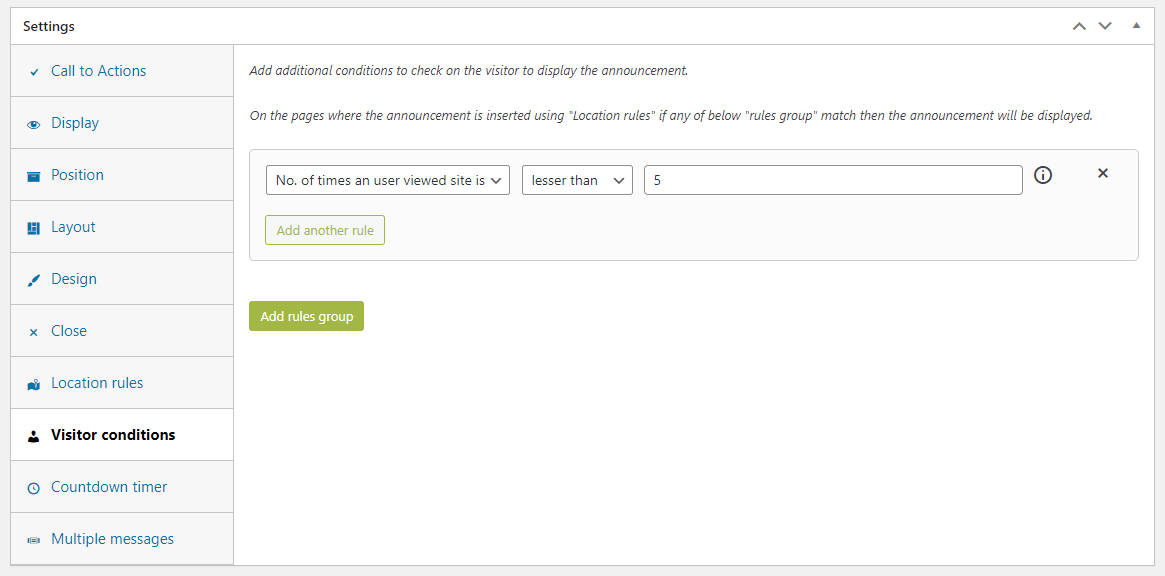
Task: Click the icon beside Multiple messages
Action: [x=33, y=538]
